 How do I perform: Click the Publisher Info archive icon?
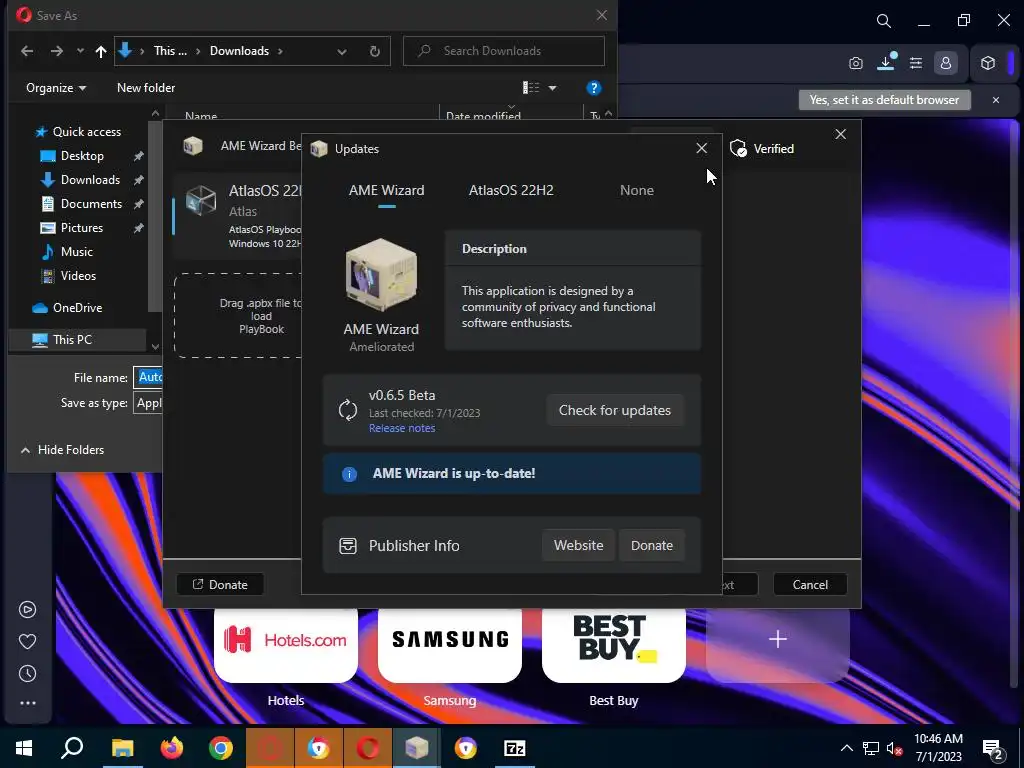pyautogui.click(x=348, y=546)
